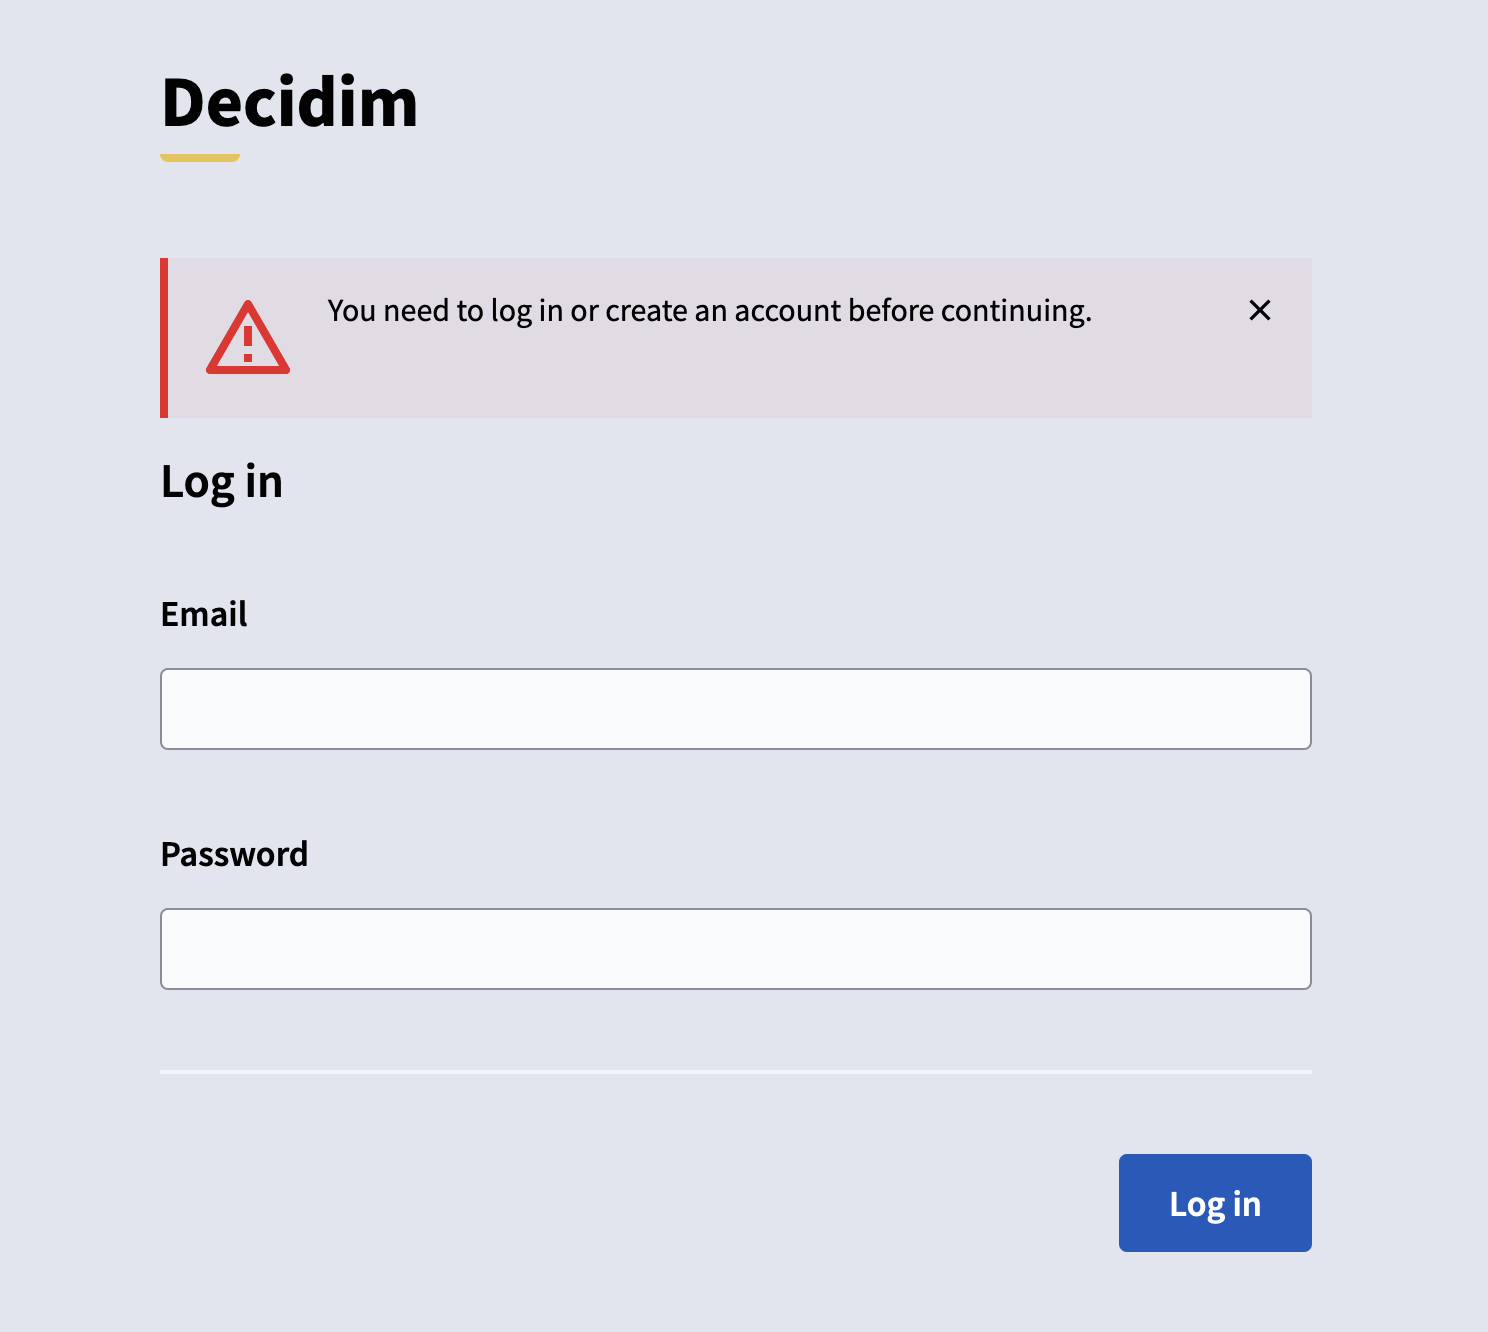Select the Decidim logo heading
The image size is (1488, 1332).
289,102
